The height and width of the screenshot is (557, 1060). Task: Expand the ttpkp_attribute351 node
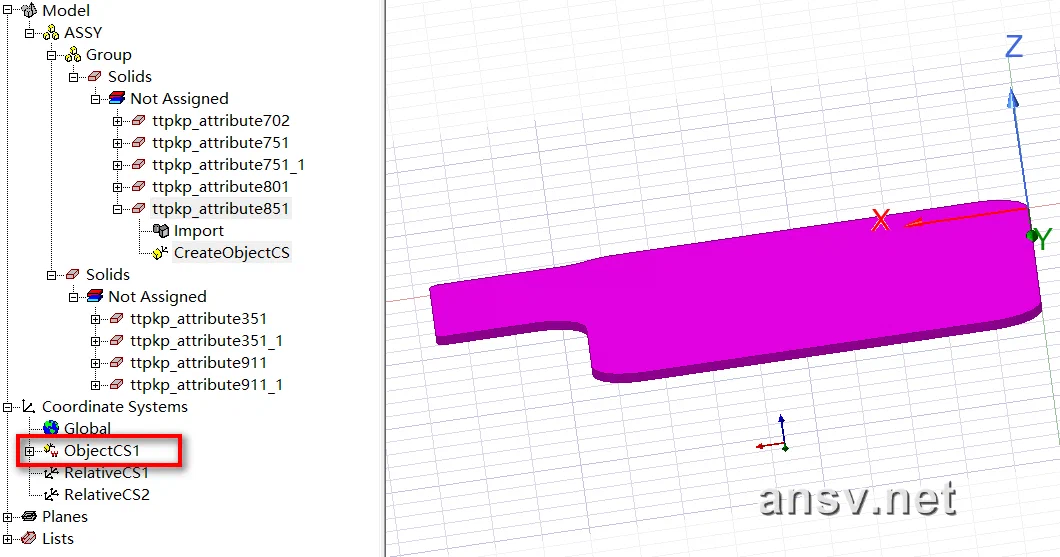click(x=95, y=319)
